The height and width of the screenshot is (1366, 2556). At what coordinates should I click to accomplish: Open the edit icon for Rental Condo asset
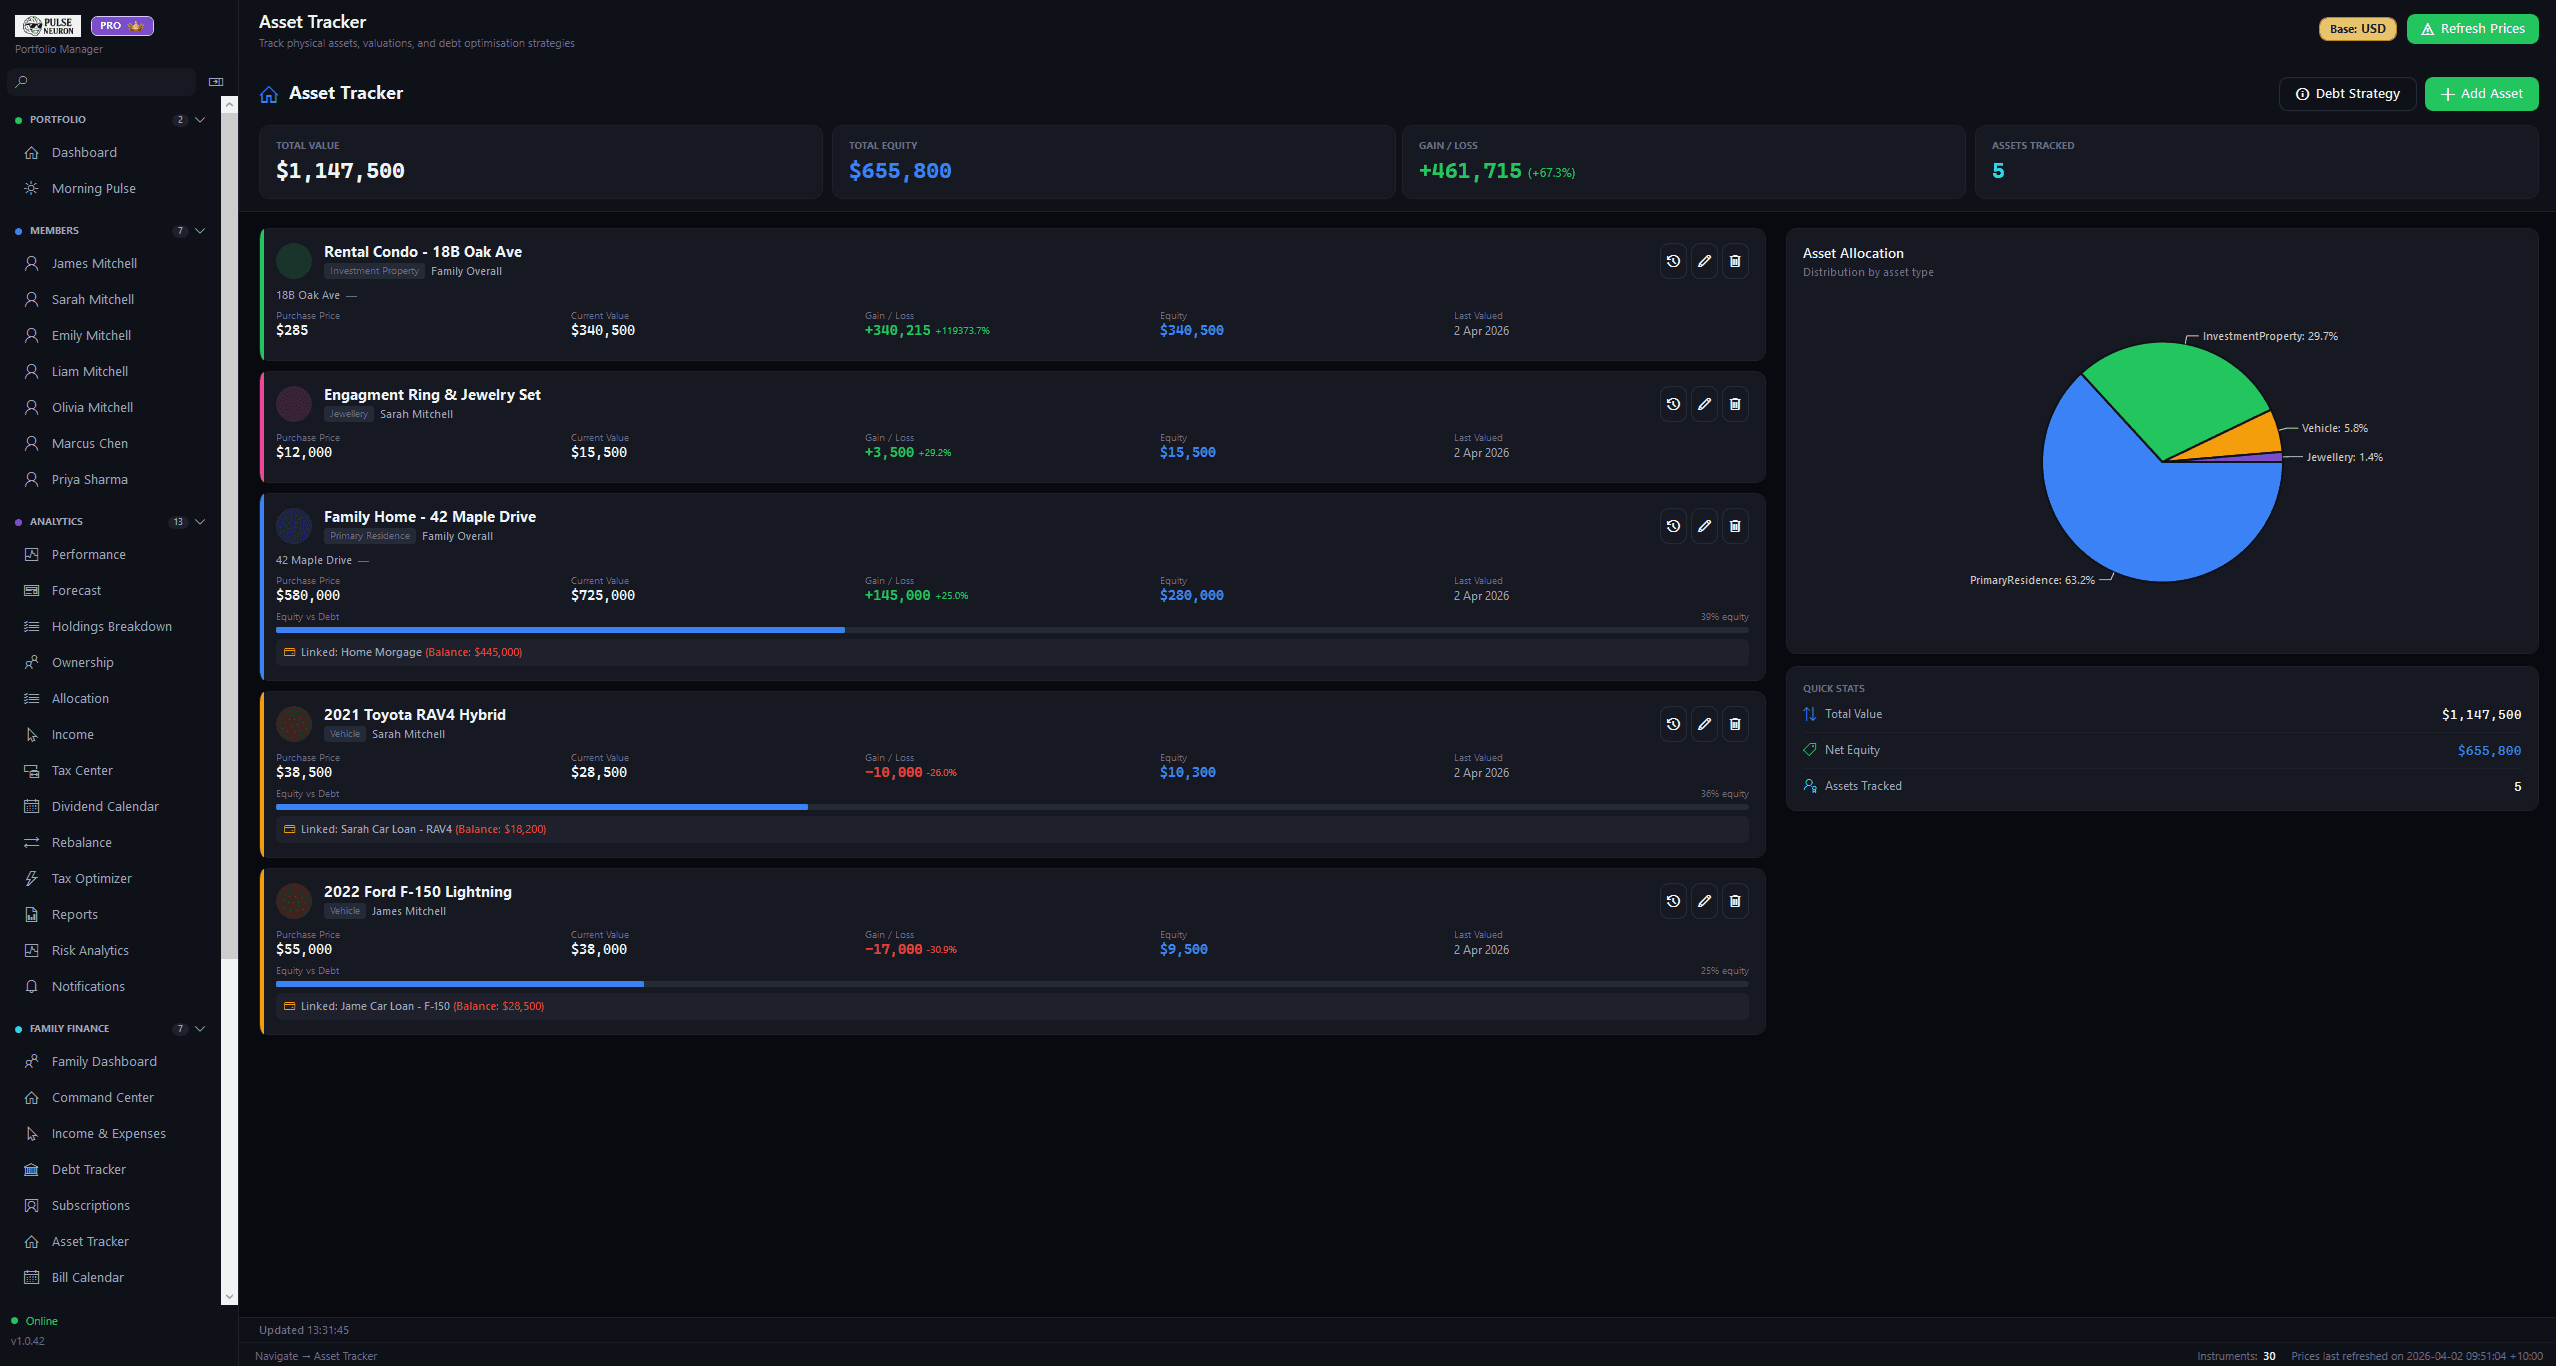pyautogui.click(x=1705, y=261)
